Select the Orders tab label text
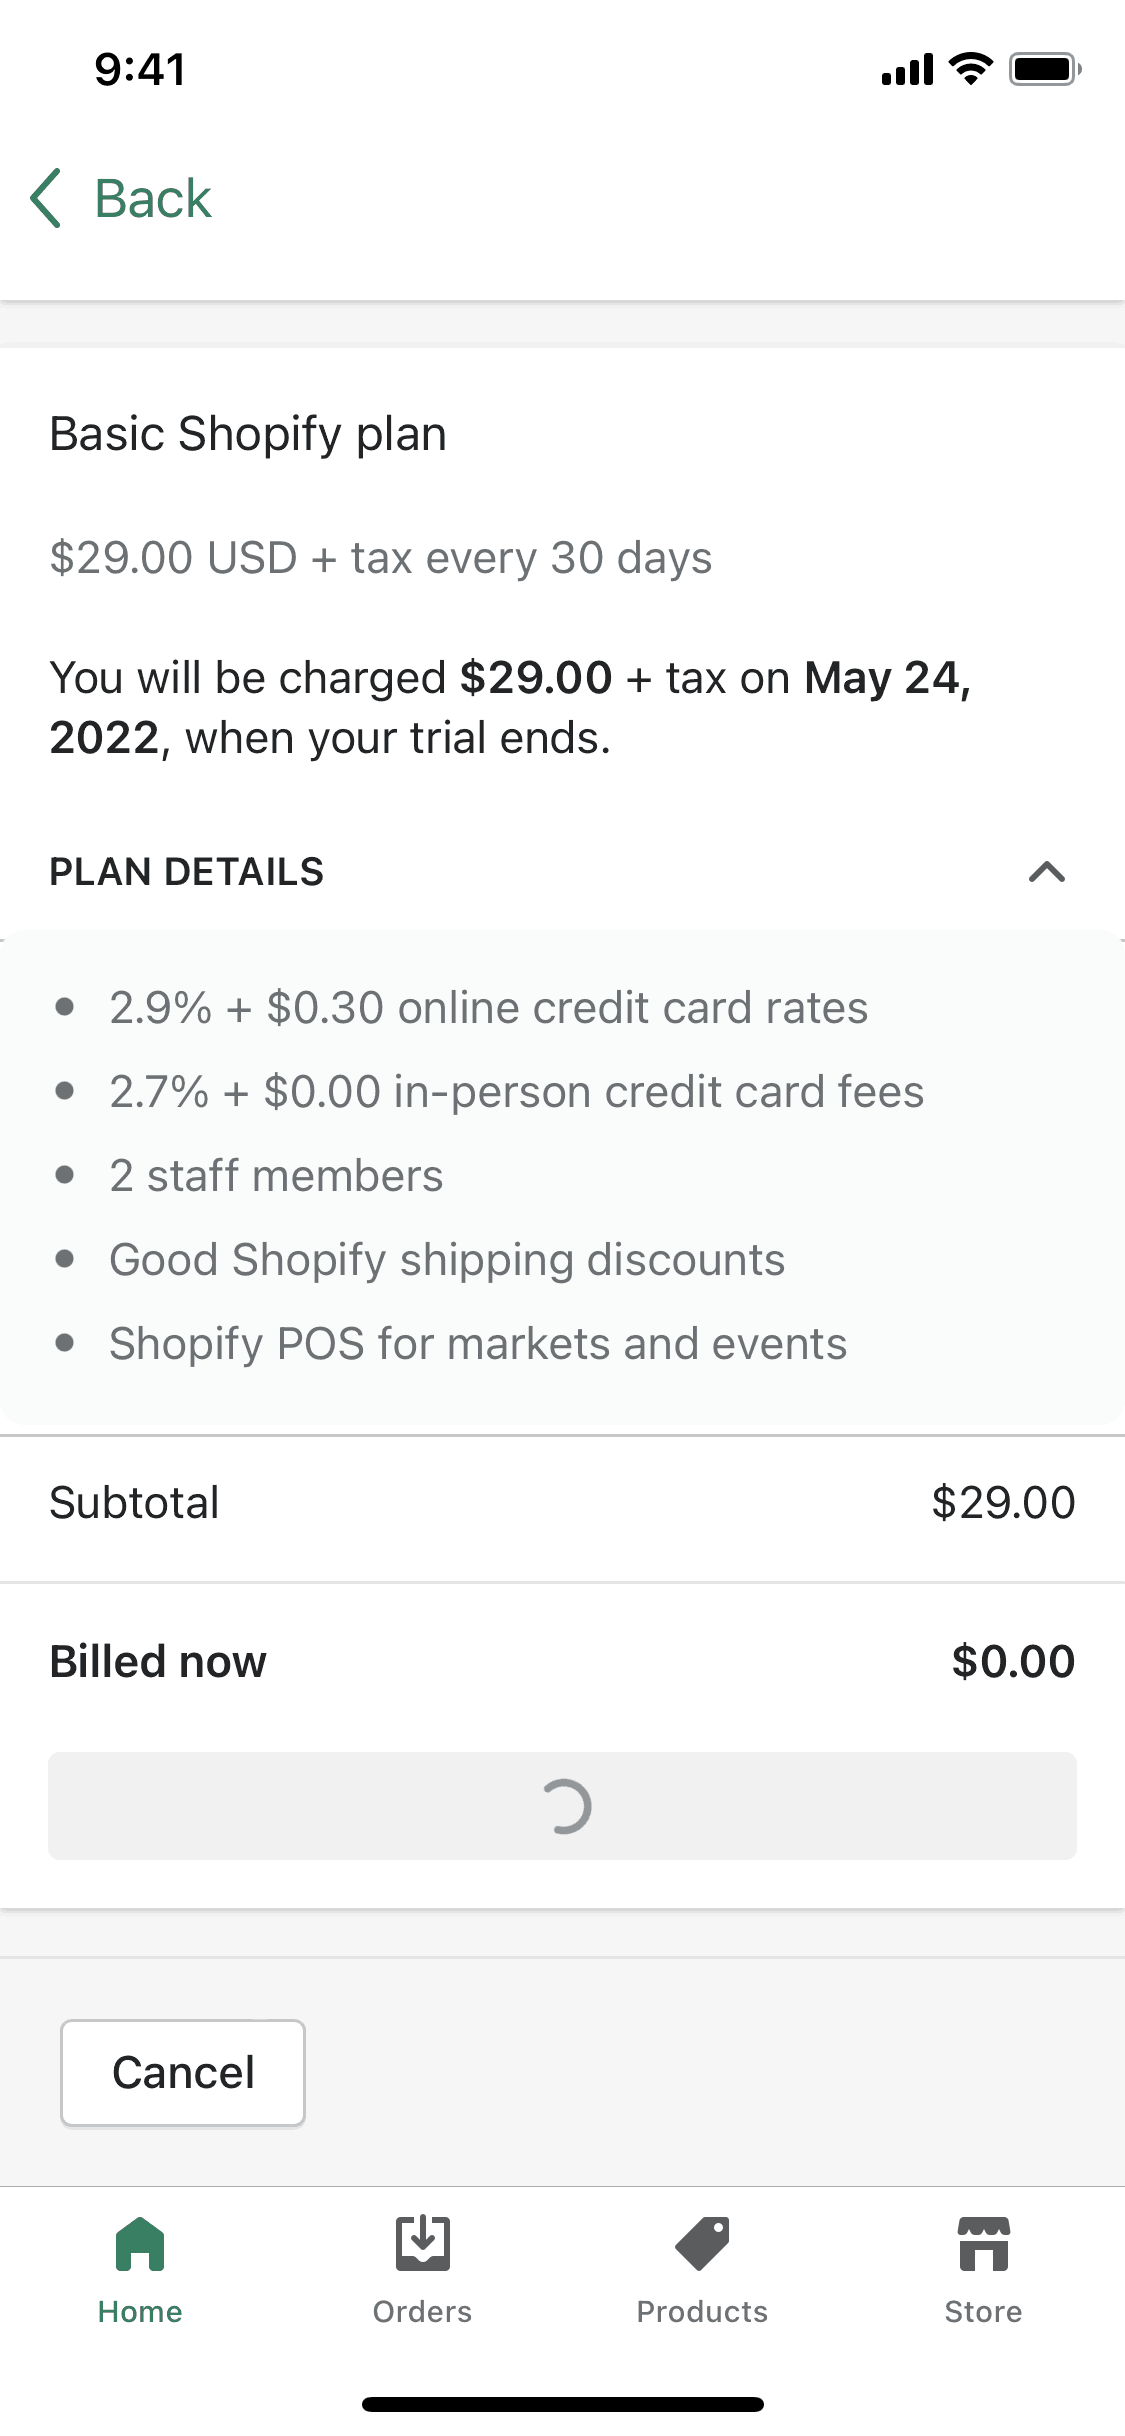This screenshot has width=1125, height=2436. pos(422,2312)
